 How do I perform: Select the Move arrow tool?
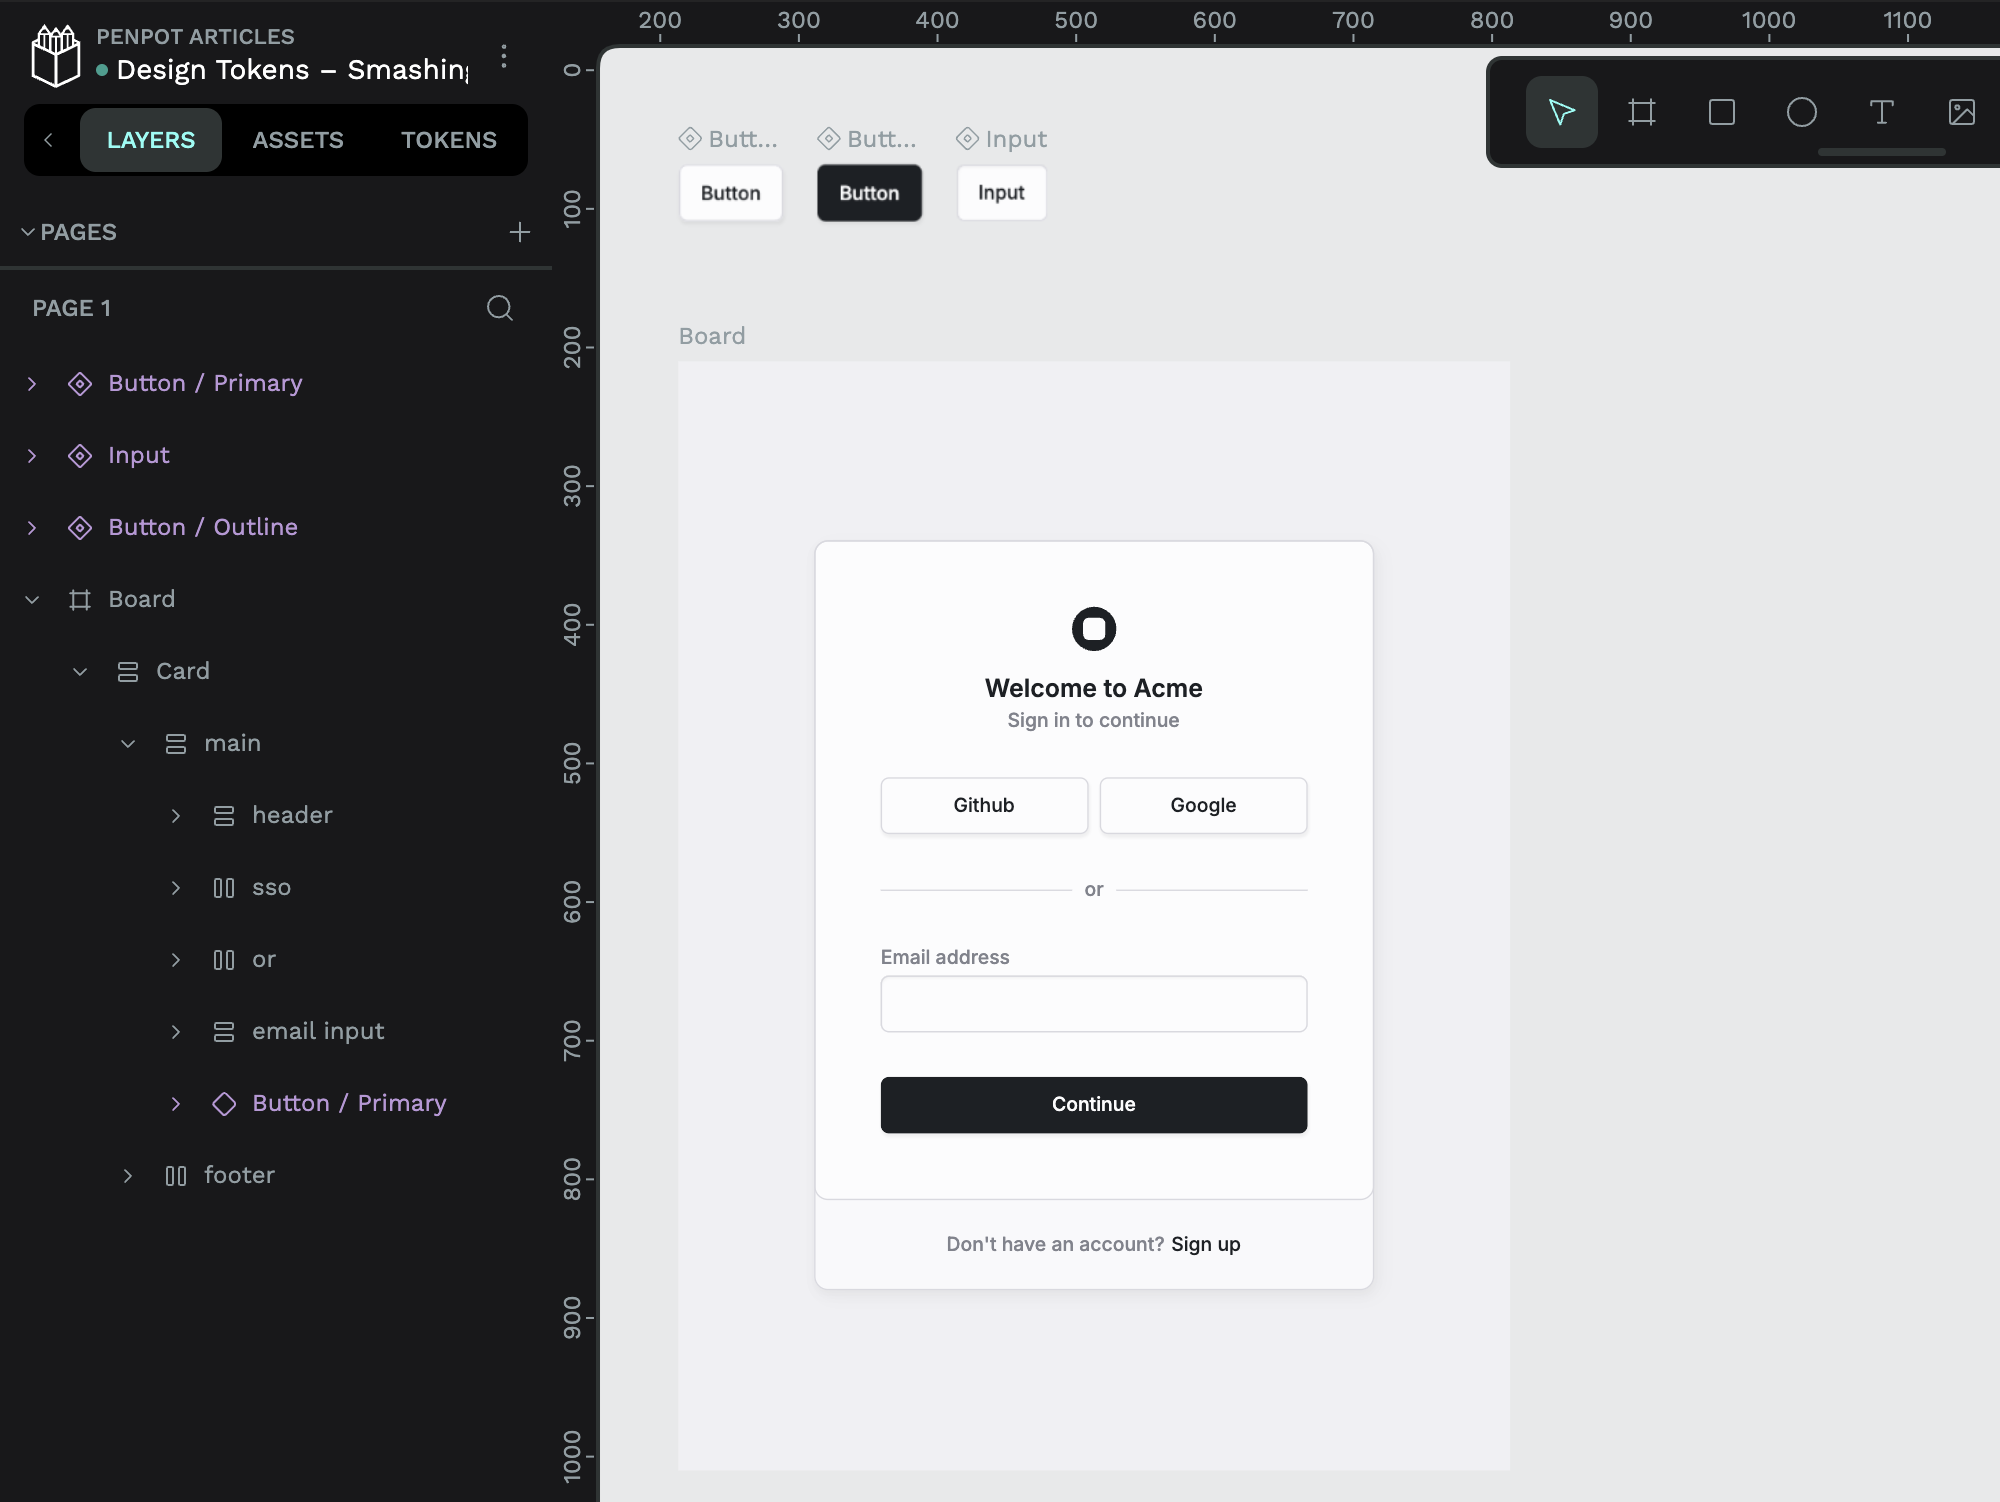click(x=1561, y=112)
